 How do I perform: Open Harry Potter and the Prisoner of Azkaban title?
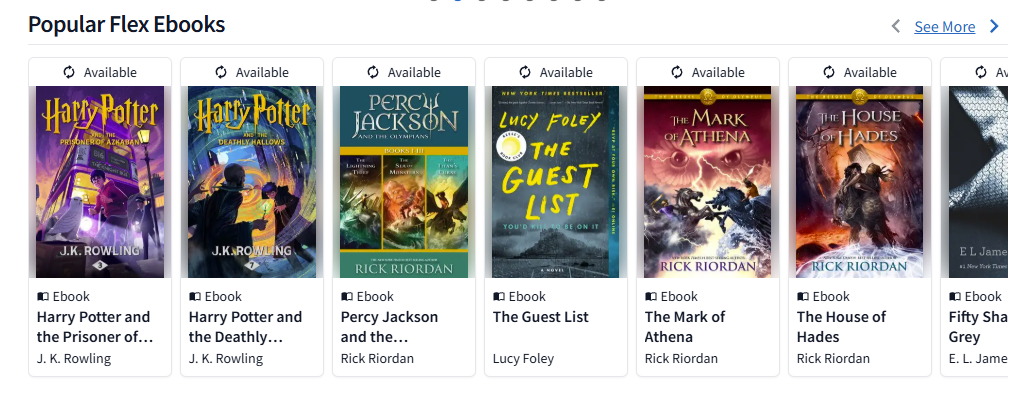(x=95, y=327)
